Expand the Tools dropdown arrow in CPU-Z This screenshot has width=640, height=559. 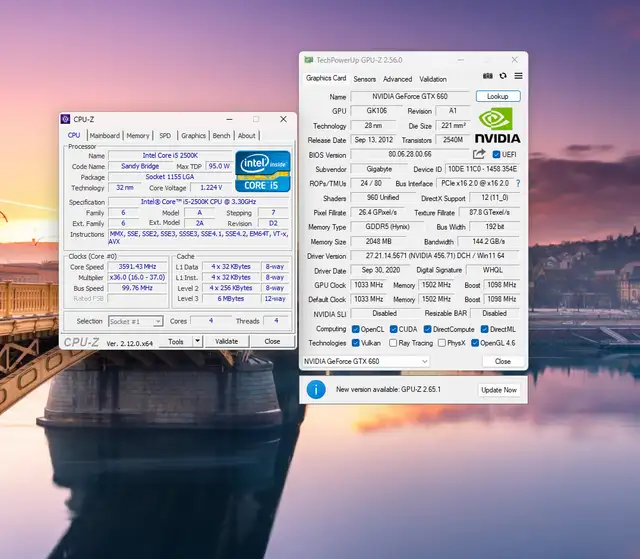(197, 341)
